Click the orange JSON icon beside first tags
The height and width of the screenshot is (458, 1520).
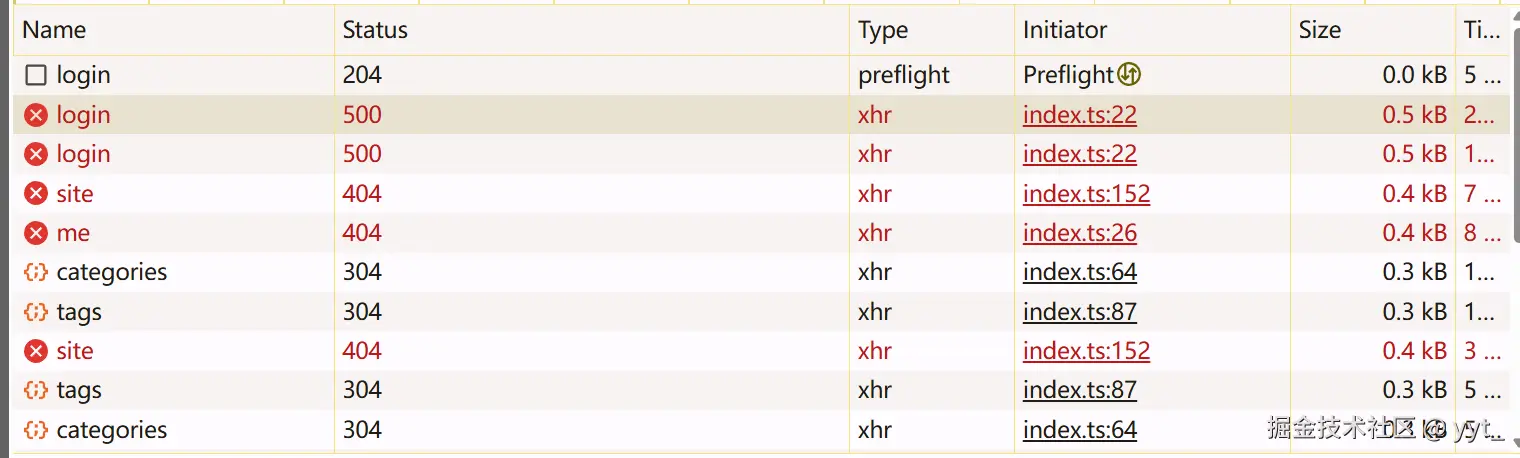click(36, 312)
